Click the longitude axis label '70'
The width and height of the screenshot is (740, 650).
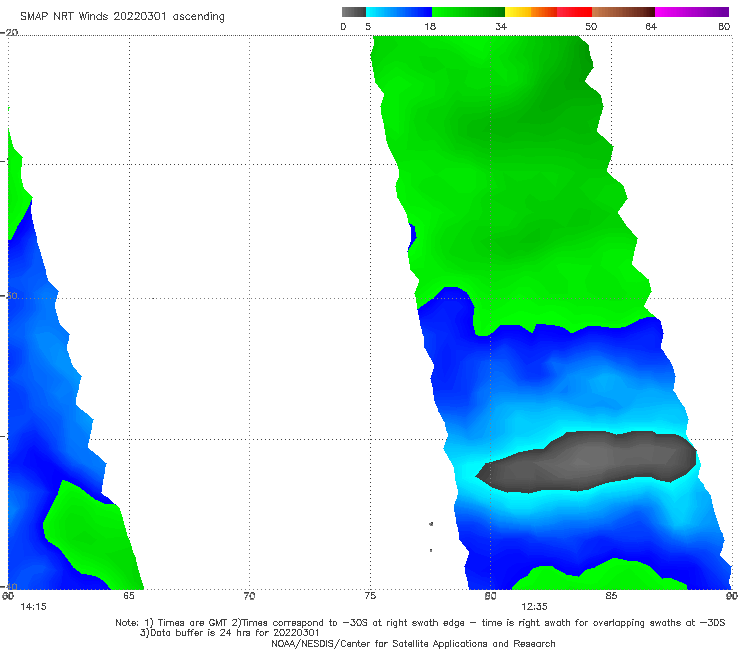click(x=249, y=596)
